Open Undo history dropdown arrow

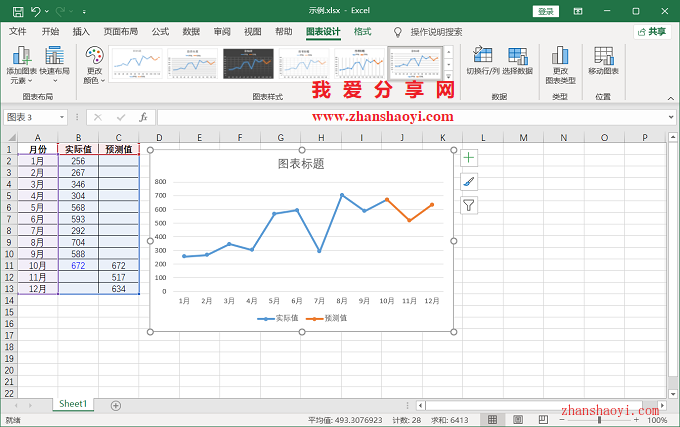click(x=47, y=11)
